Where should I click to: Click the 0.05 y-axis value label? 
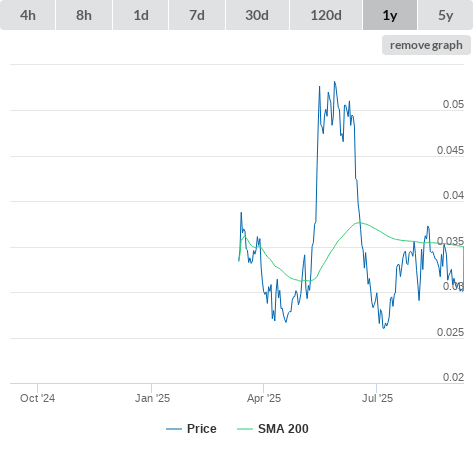pyautogui.click(x=453, y=104)
